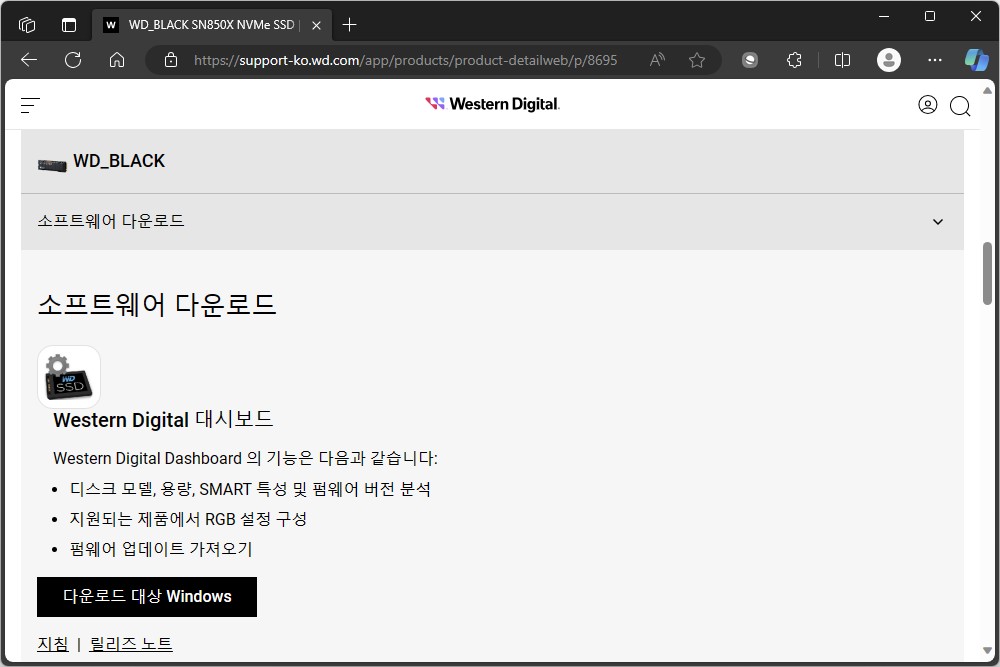
Task: Open the gray circular extension icon
Action: tap(750, 60)
